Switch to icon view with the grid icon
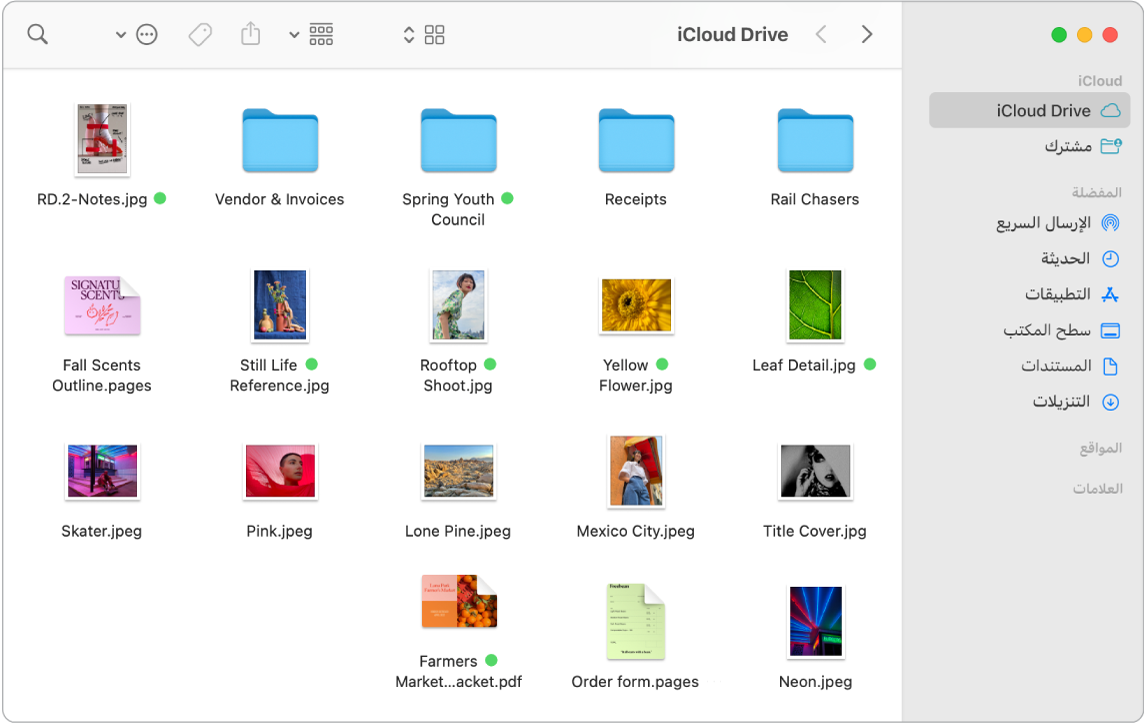This screenshot has width=1144, height=724. [435, 33]
